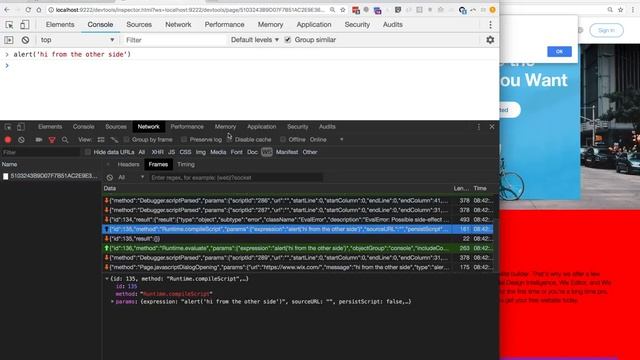Switch to Headers tab of the request
The width and height of the screenshot is (640, 360).
tap(128, 164)
